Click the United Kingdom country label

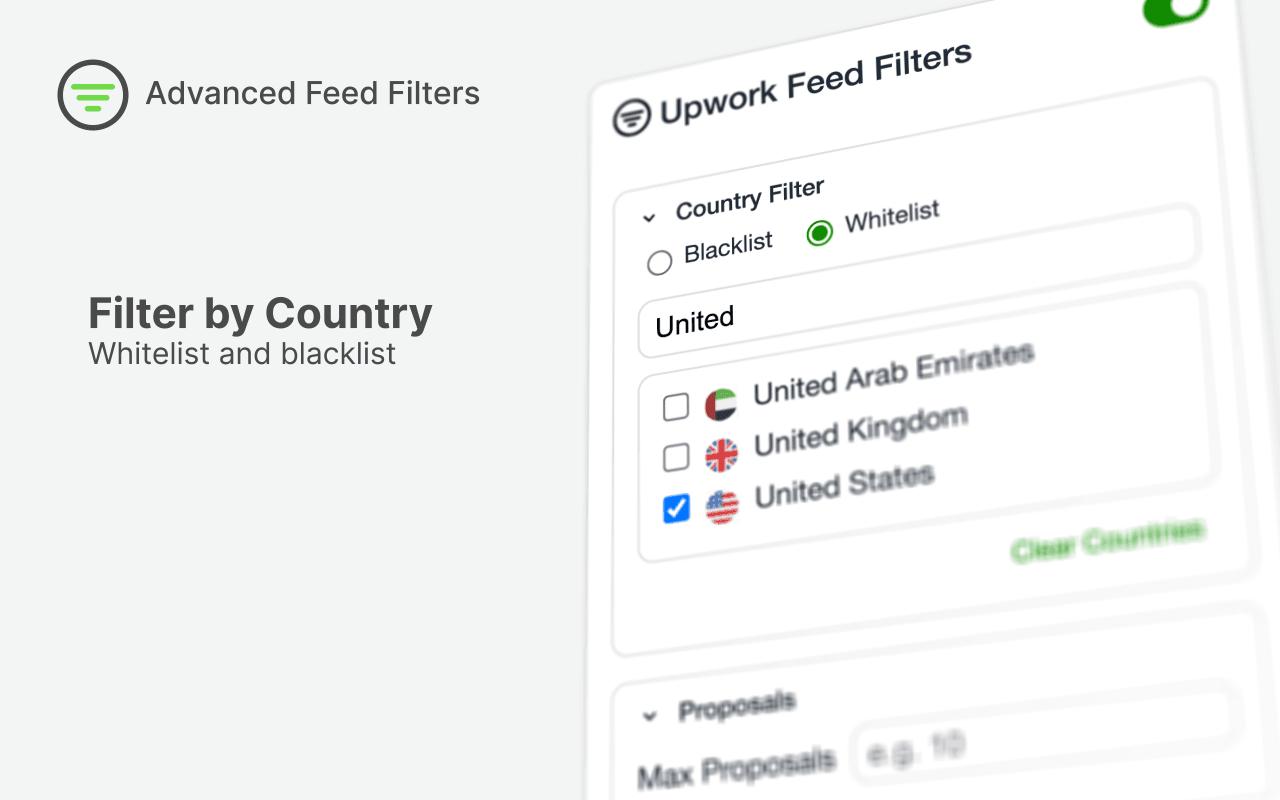point(860,431)
